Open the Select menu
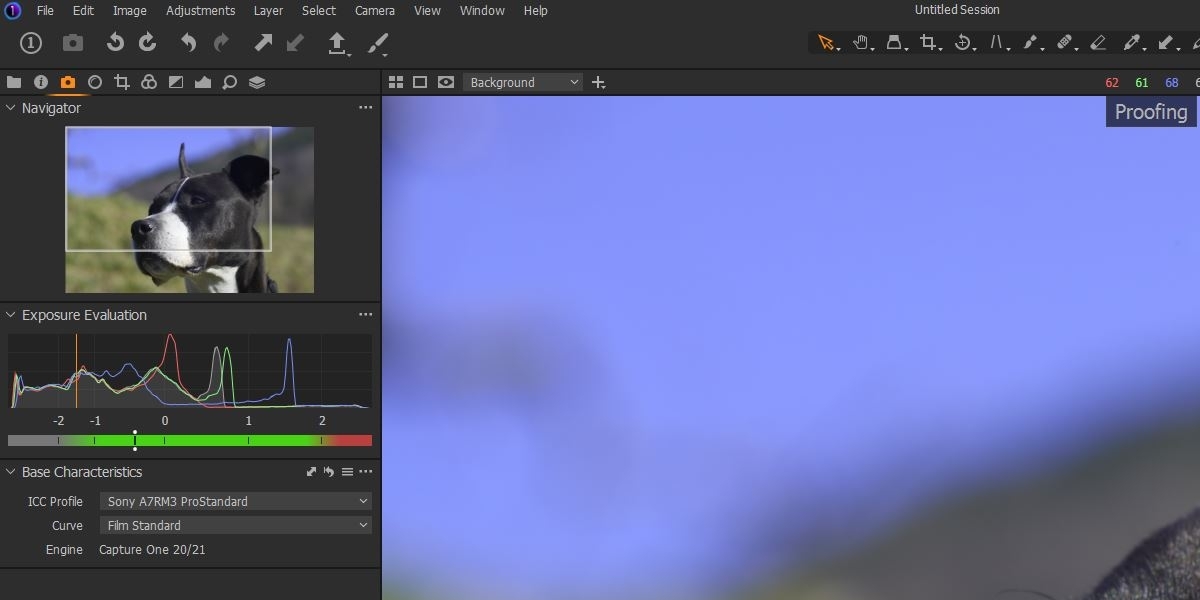 pyautogui.click(x=319, y=10)
